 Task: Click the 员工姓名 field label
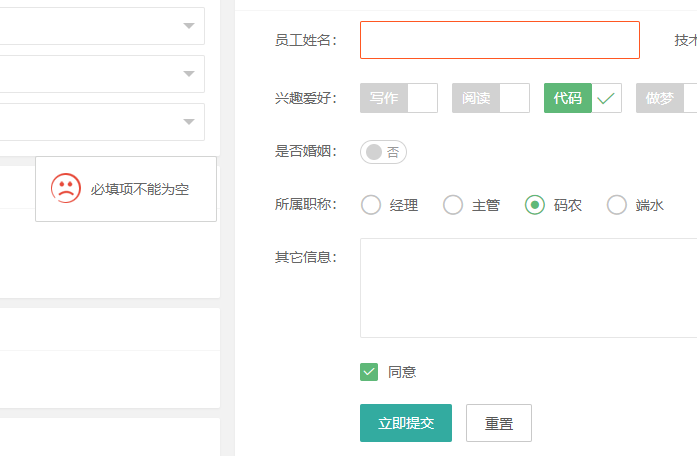305,40
